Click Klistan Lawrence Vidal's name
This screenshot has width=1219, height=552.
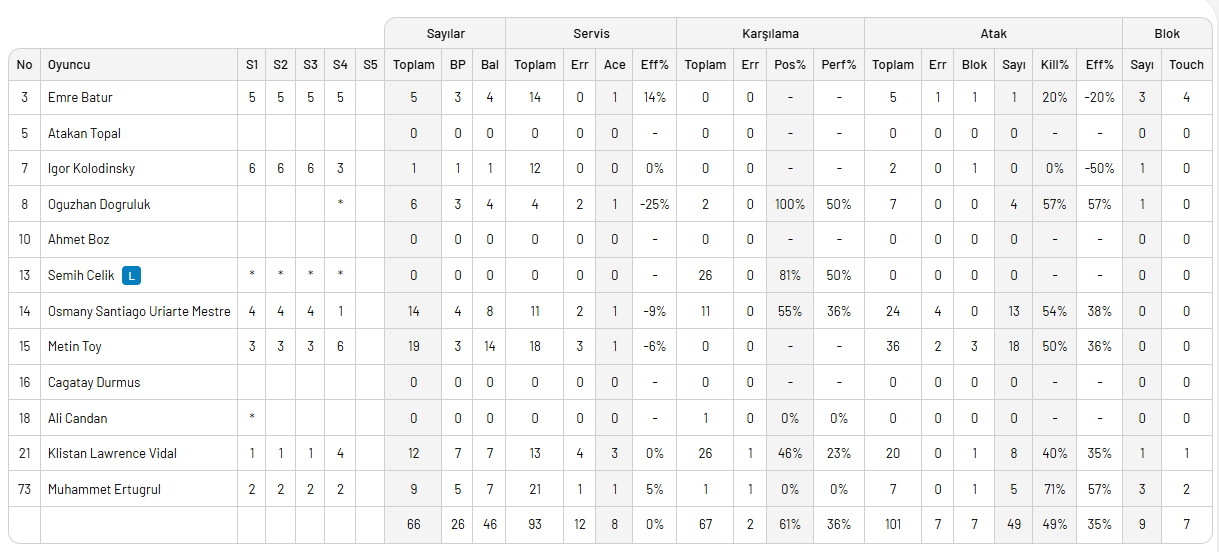(112, 454)
